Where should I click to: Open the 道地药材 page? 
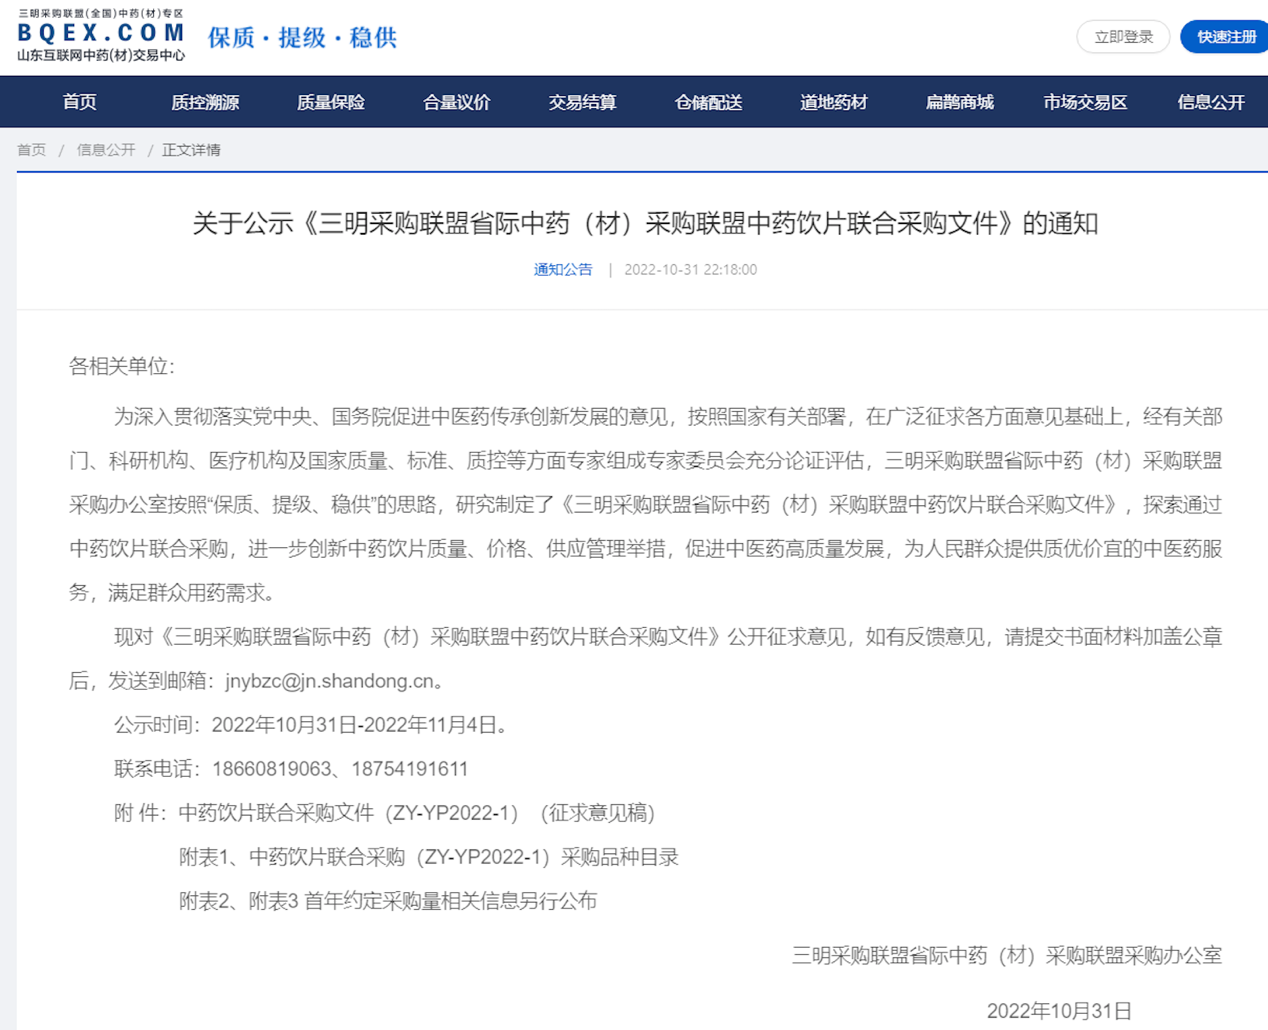[834, 102]
